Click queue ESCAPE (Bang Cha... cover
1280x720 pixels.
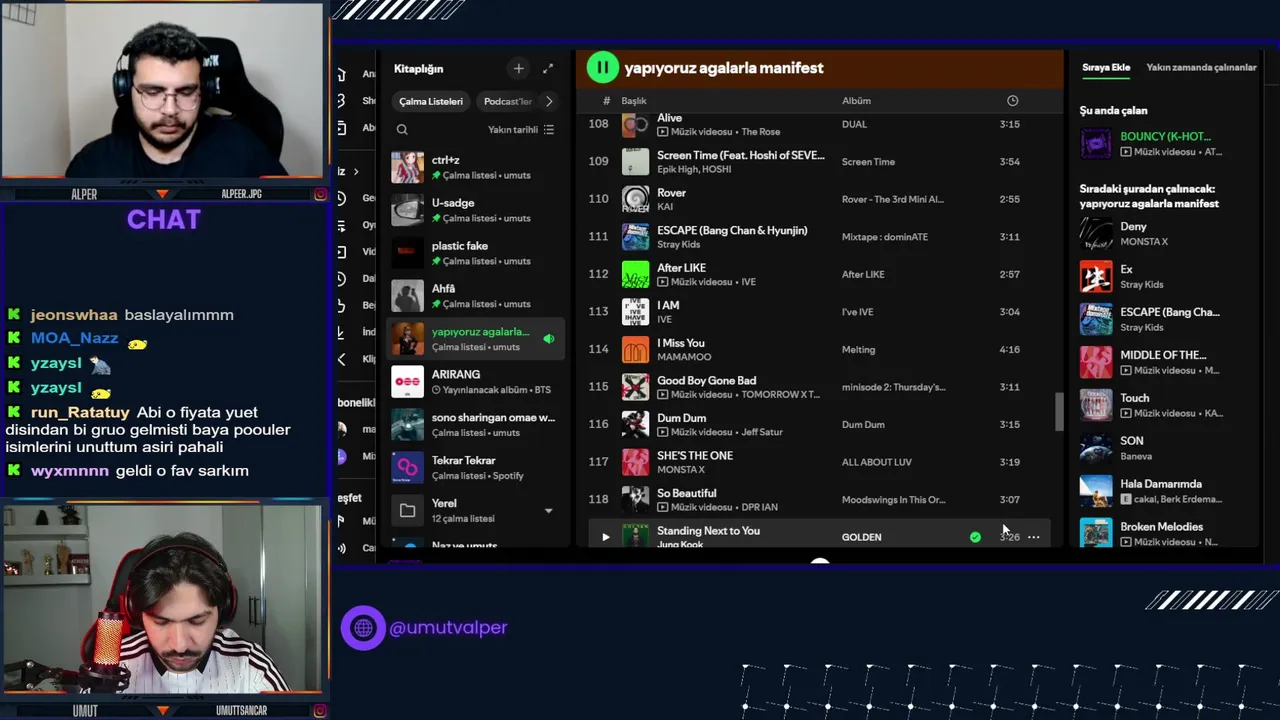(1096, 319)
